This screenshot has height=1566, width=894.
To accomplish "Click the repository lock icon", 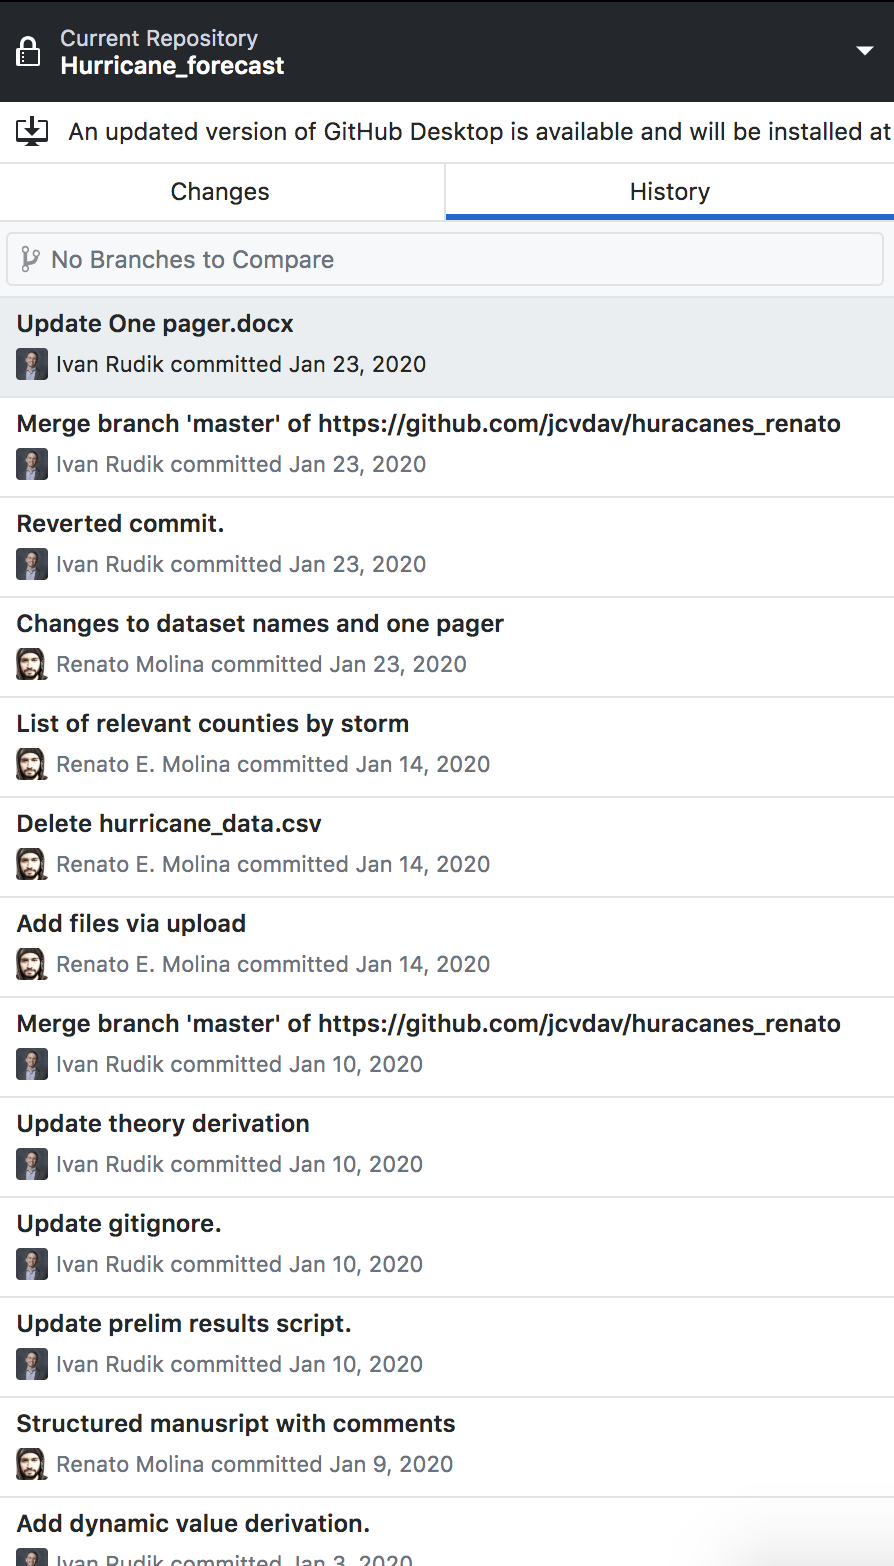I will coord(29,52).
